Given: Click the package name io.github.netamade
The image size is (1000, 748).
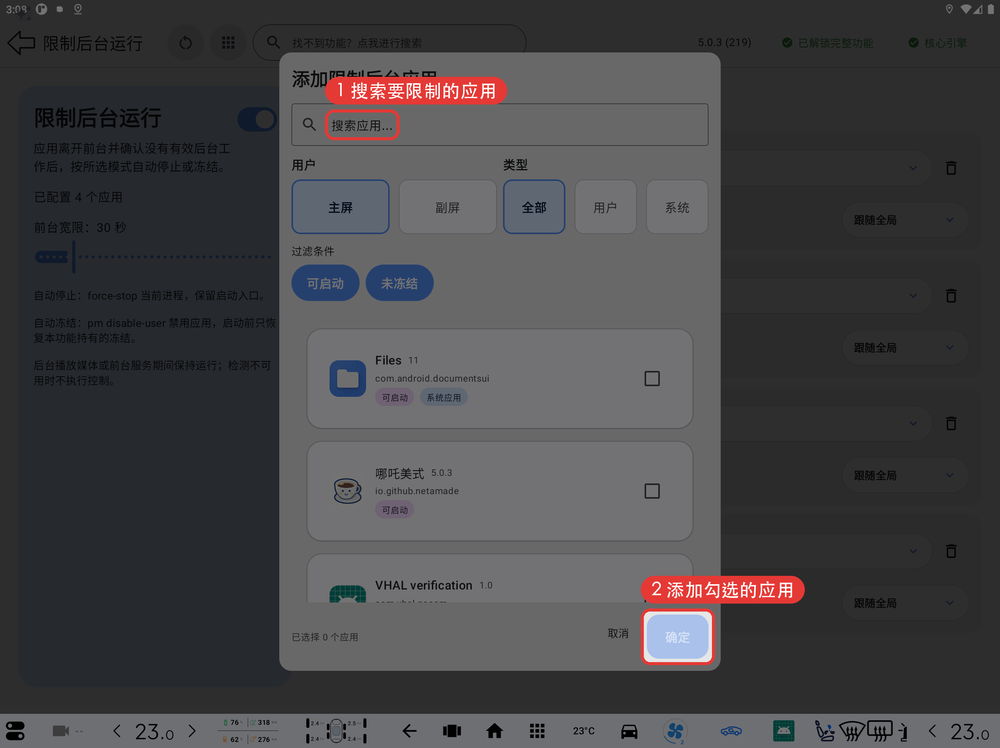Looking at the screenshot, I should (x=417, y=491).
